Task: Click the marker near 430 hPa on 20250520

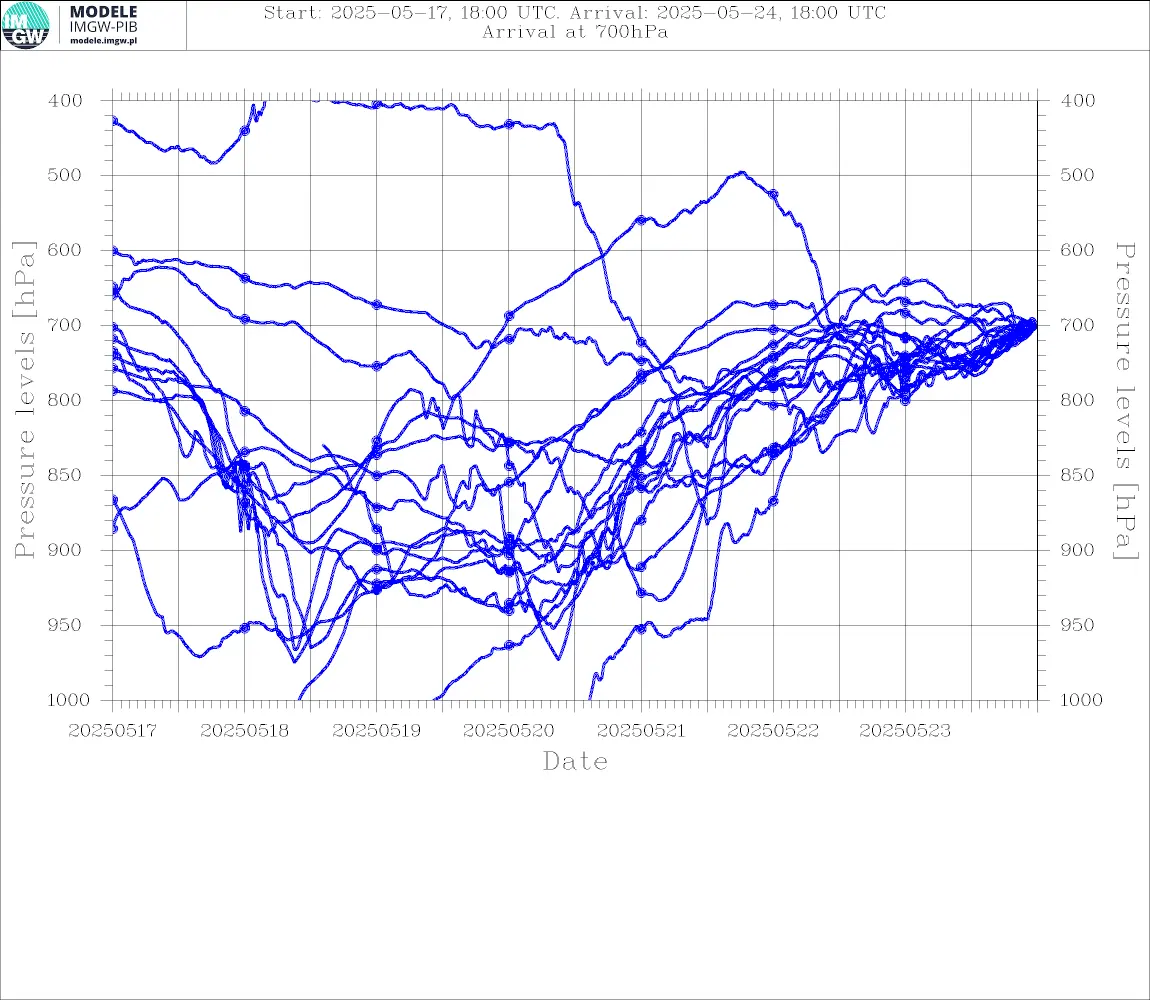Action: point(509,124)
